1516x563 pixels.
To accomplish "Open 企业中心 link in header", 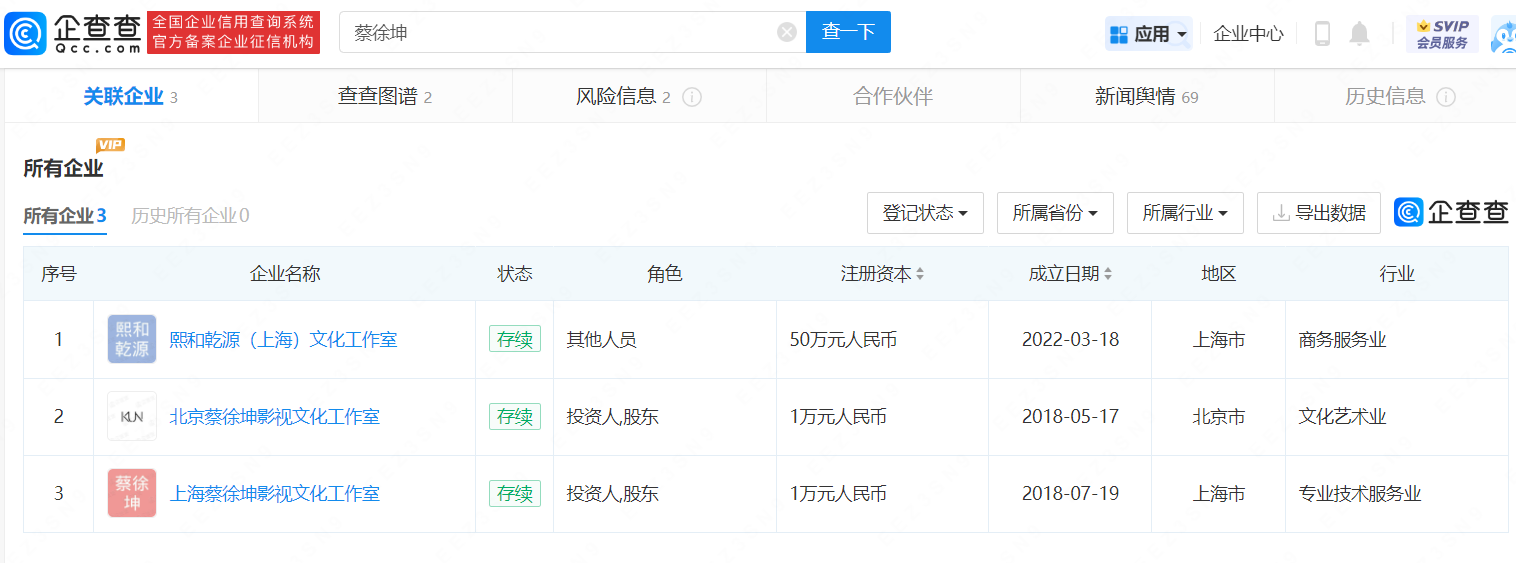I will click(1248, 34).
